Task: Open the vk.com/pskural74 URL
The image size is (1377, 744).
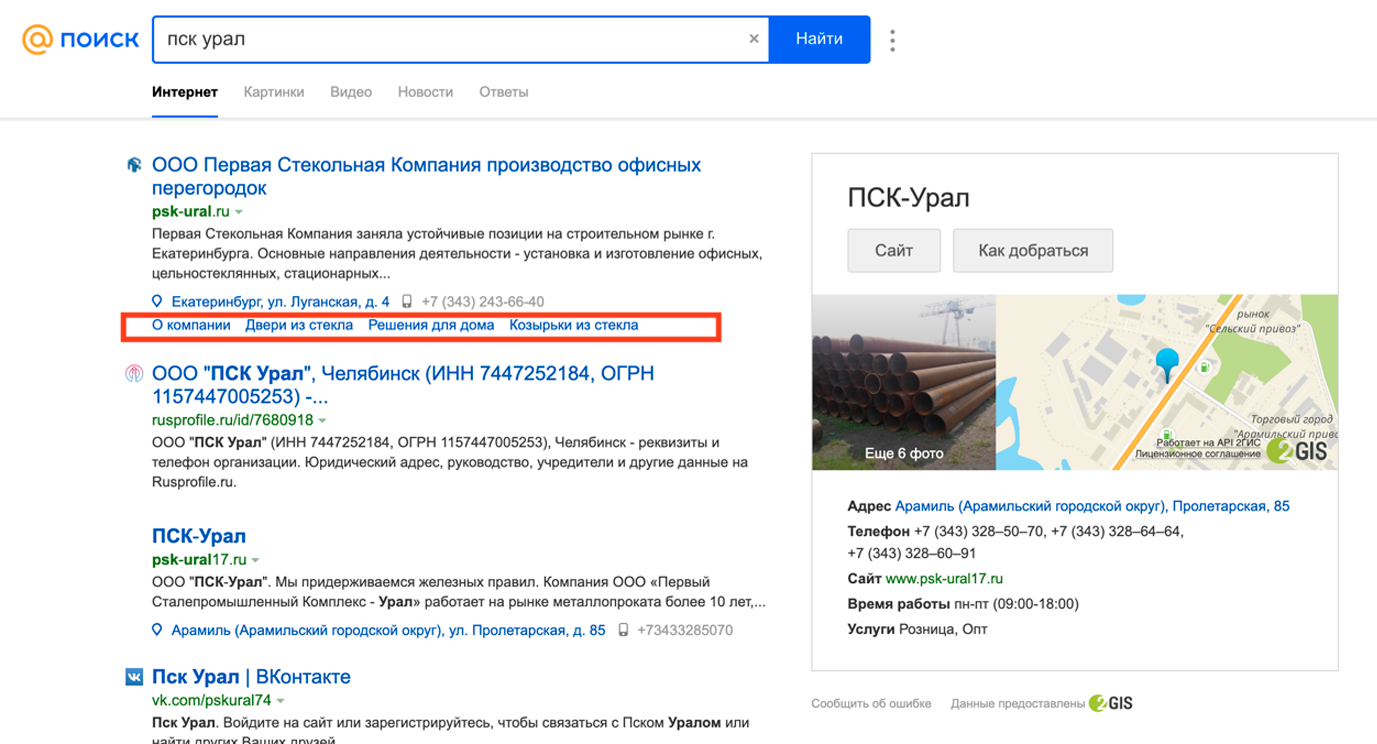Action: [x=212, y=700]
